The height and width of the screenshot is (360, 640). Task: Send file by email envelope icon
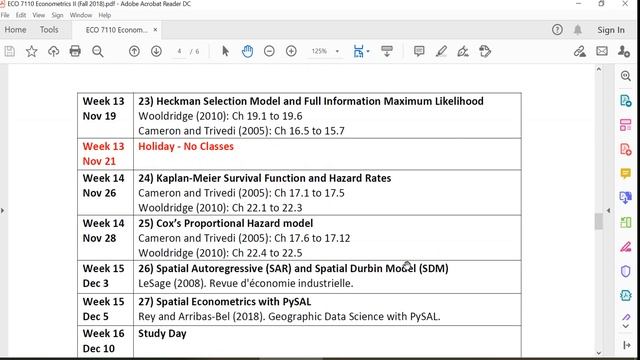pyautogui.click(x=602, y=51)
